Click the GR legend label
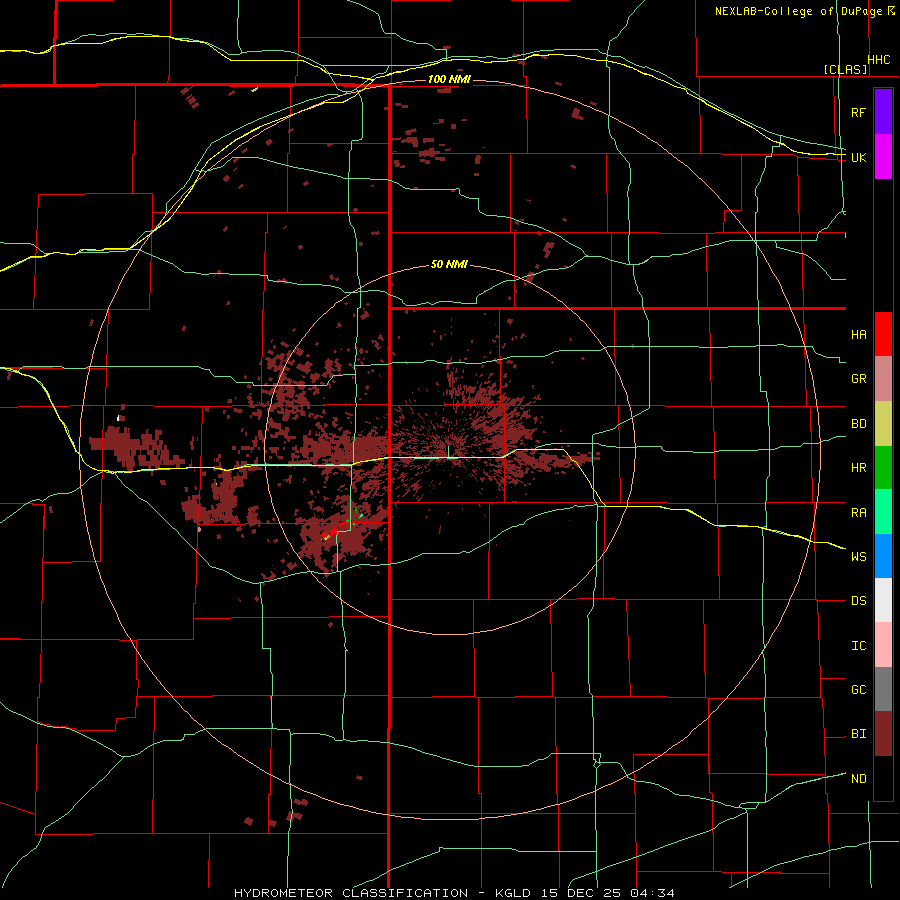Screen dimensions: 900x900 (858, 379)
